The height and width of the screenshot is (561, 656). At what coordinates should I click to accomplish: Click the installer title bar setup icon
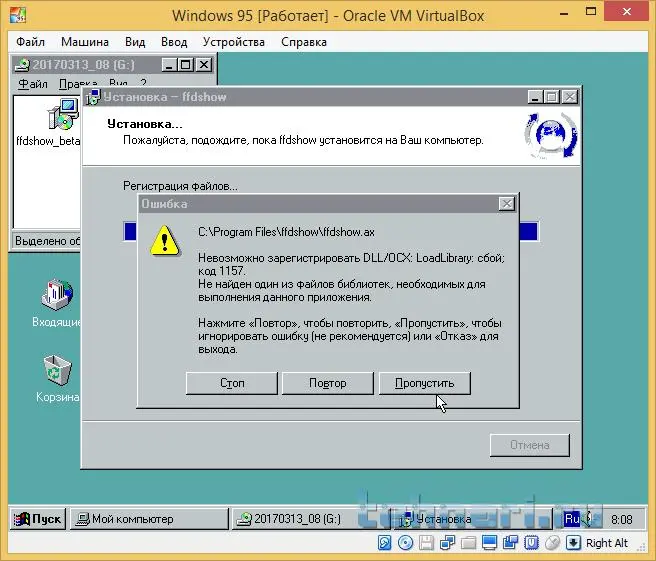(93, 97)
